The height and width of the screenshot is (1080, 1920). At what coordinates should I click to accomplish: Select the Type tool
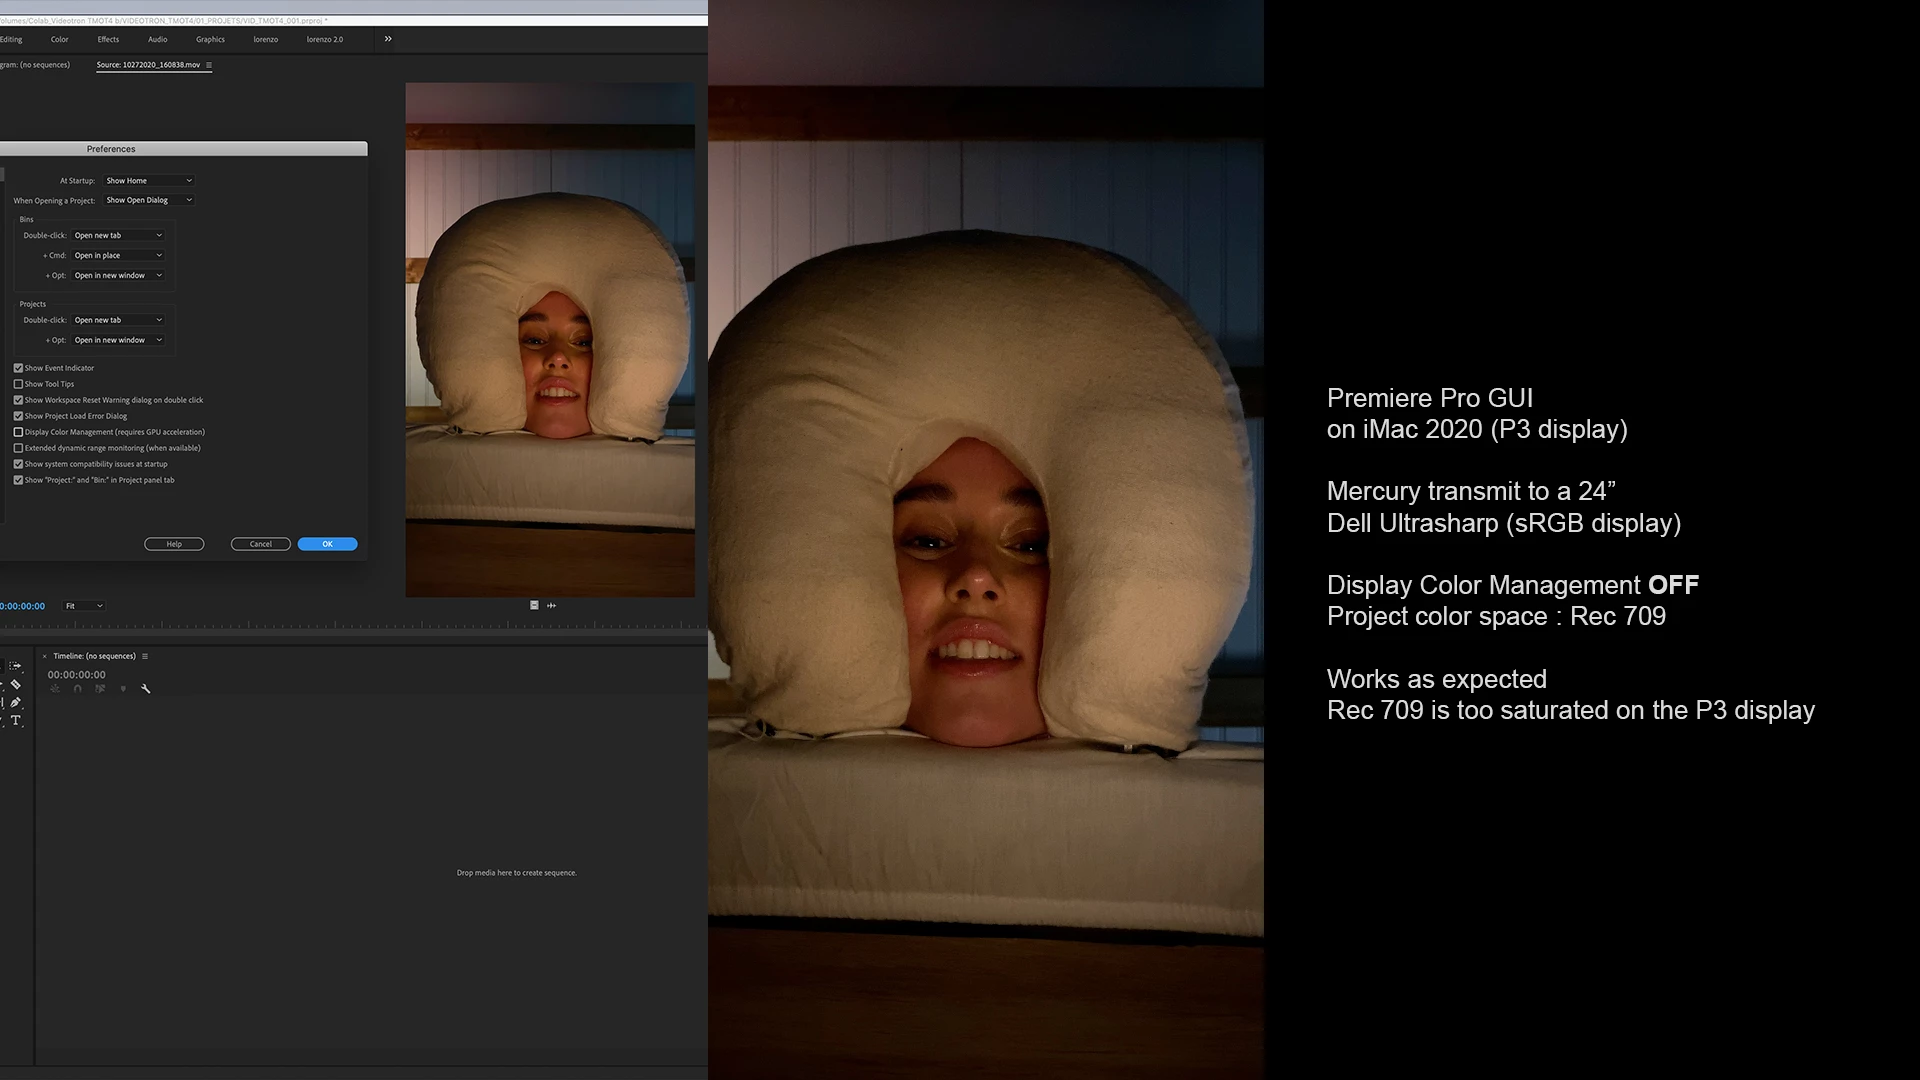pyautogui.click(x=15, y=721)
